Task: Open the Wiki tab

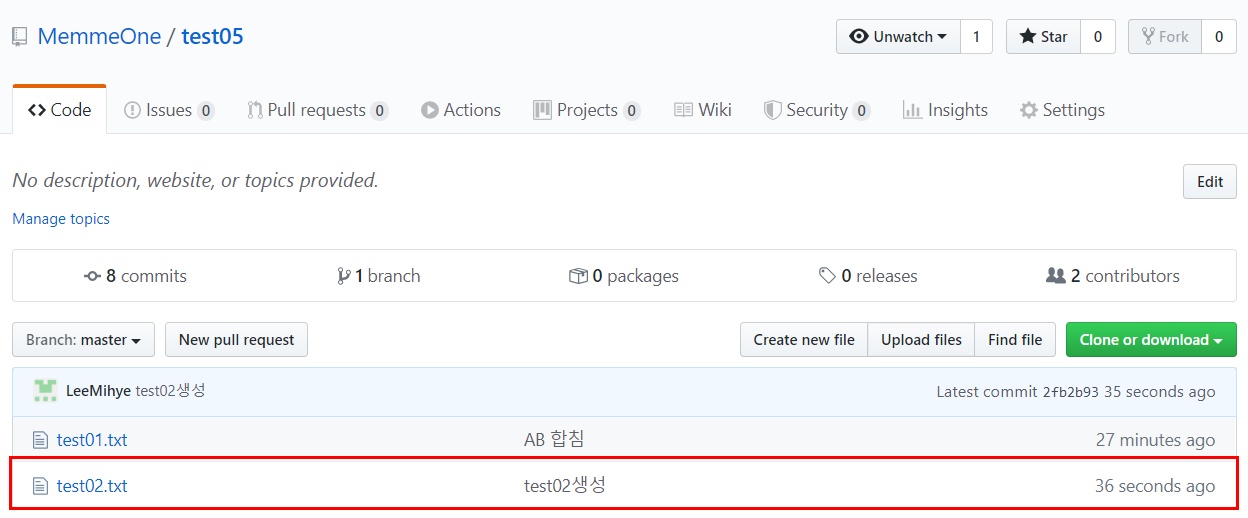Action: [702, 110]
